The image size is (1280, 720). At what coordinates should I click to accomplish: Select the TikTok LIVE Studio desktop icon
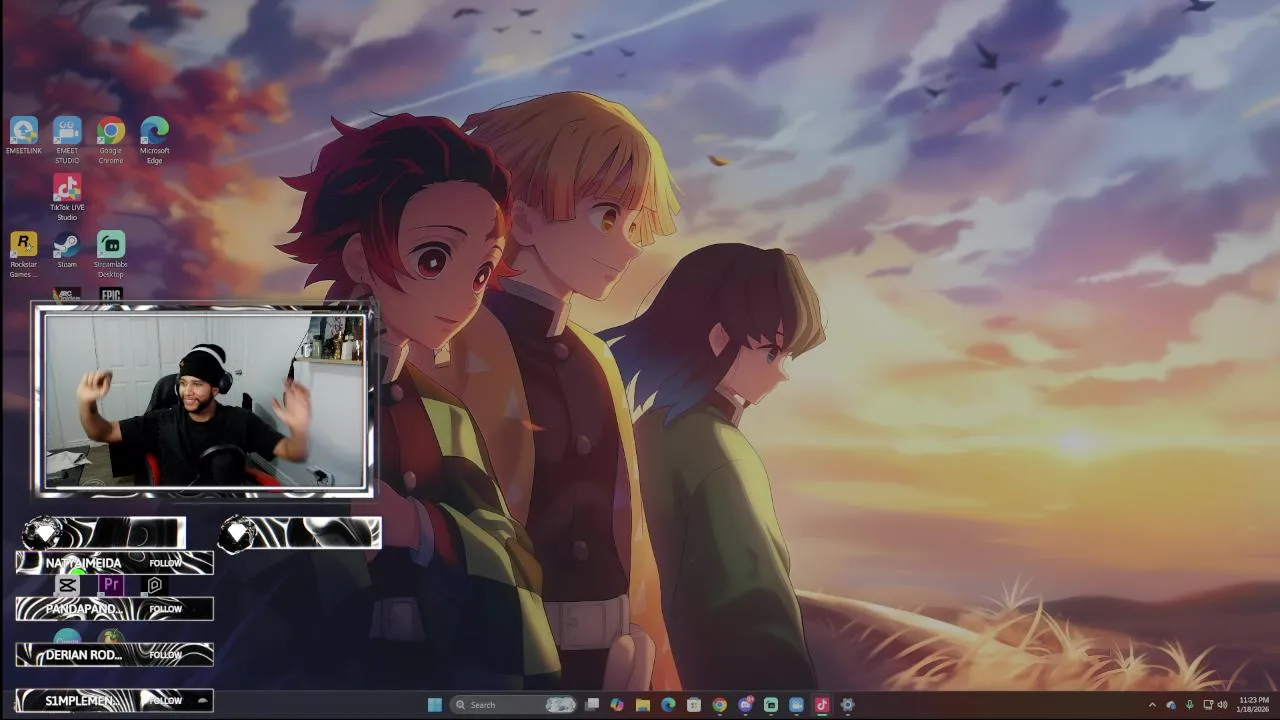(67, 197)
